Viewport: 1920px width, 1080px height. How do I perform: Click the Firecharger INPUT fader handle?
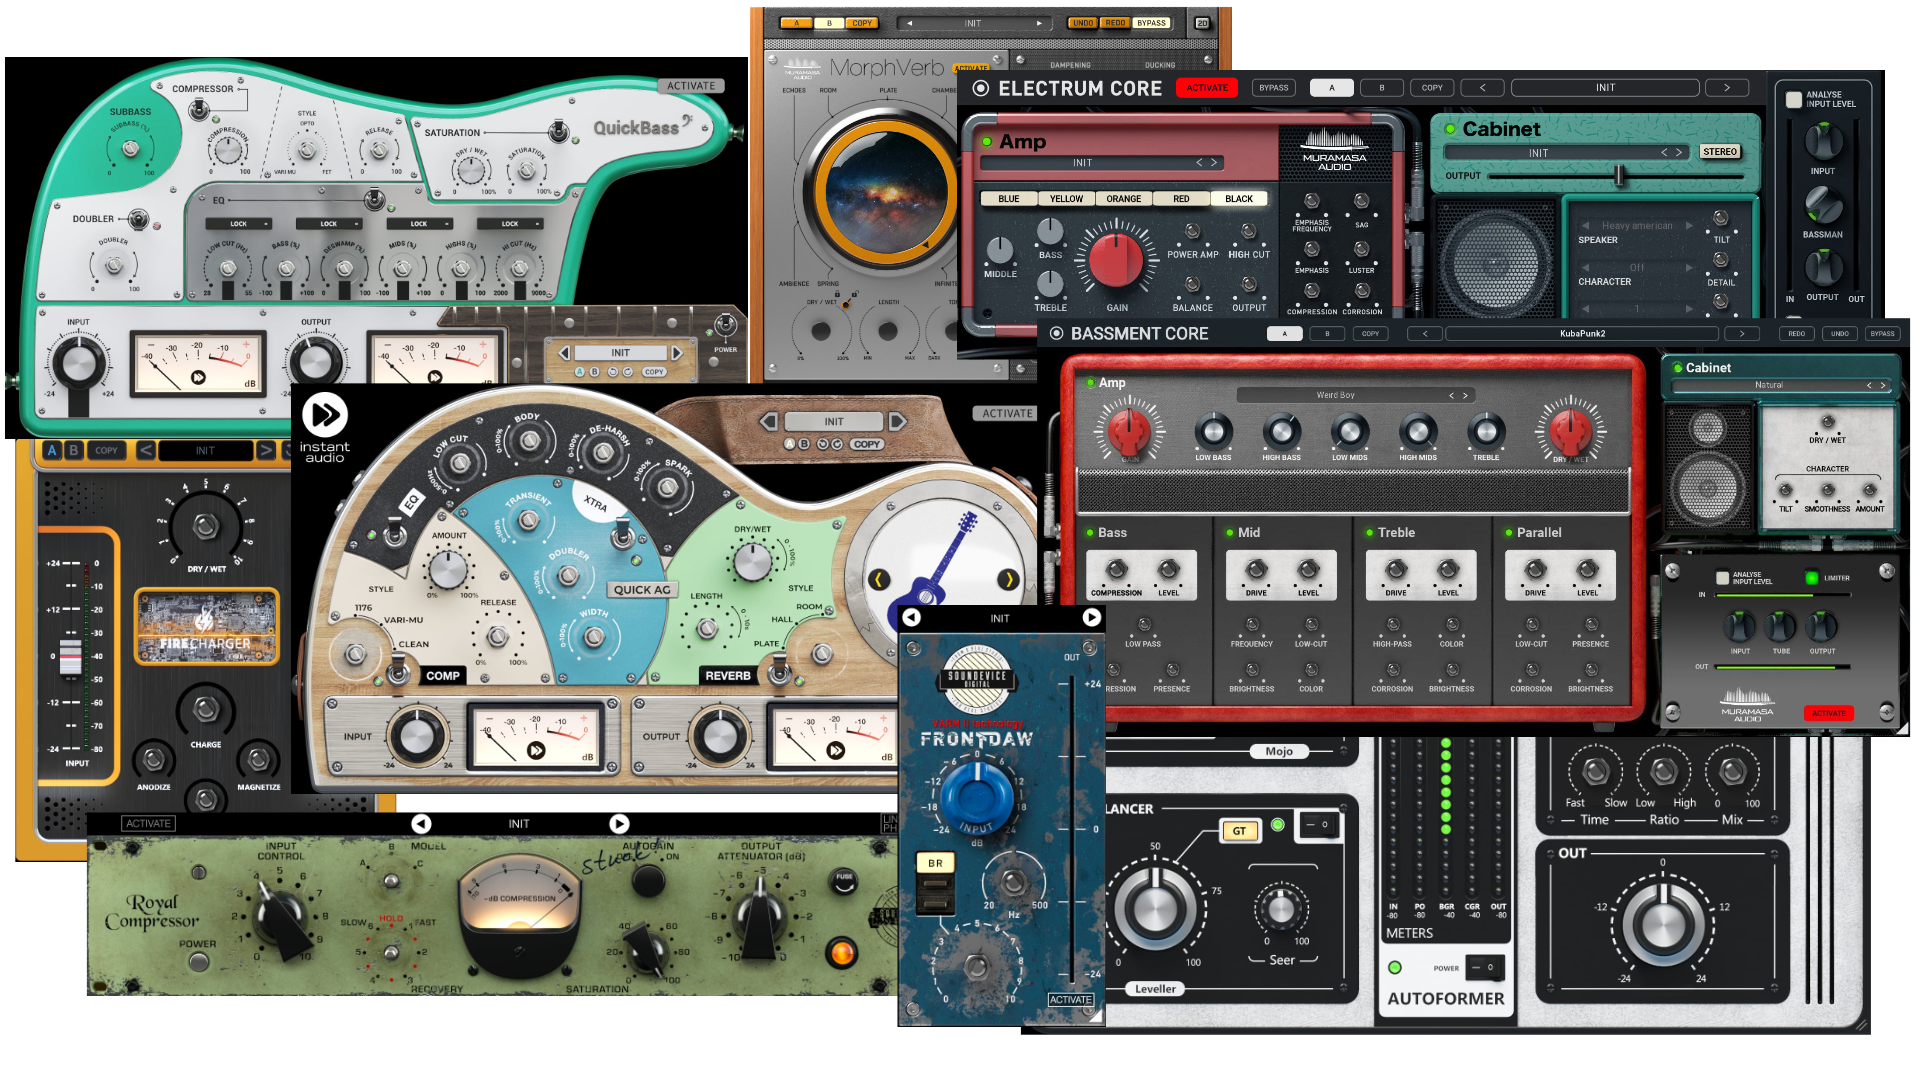(x=70, y=656)
